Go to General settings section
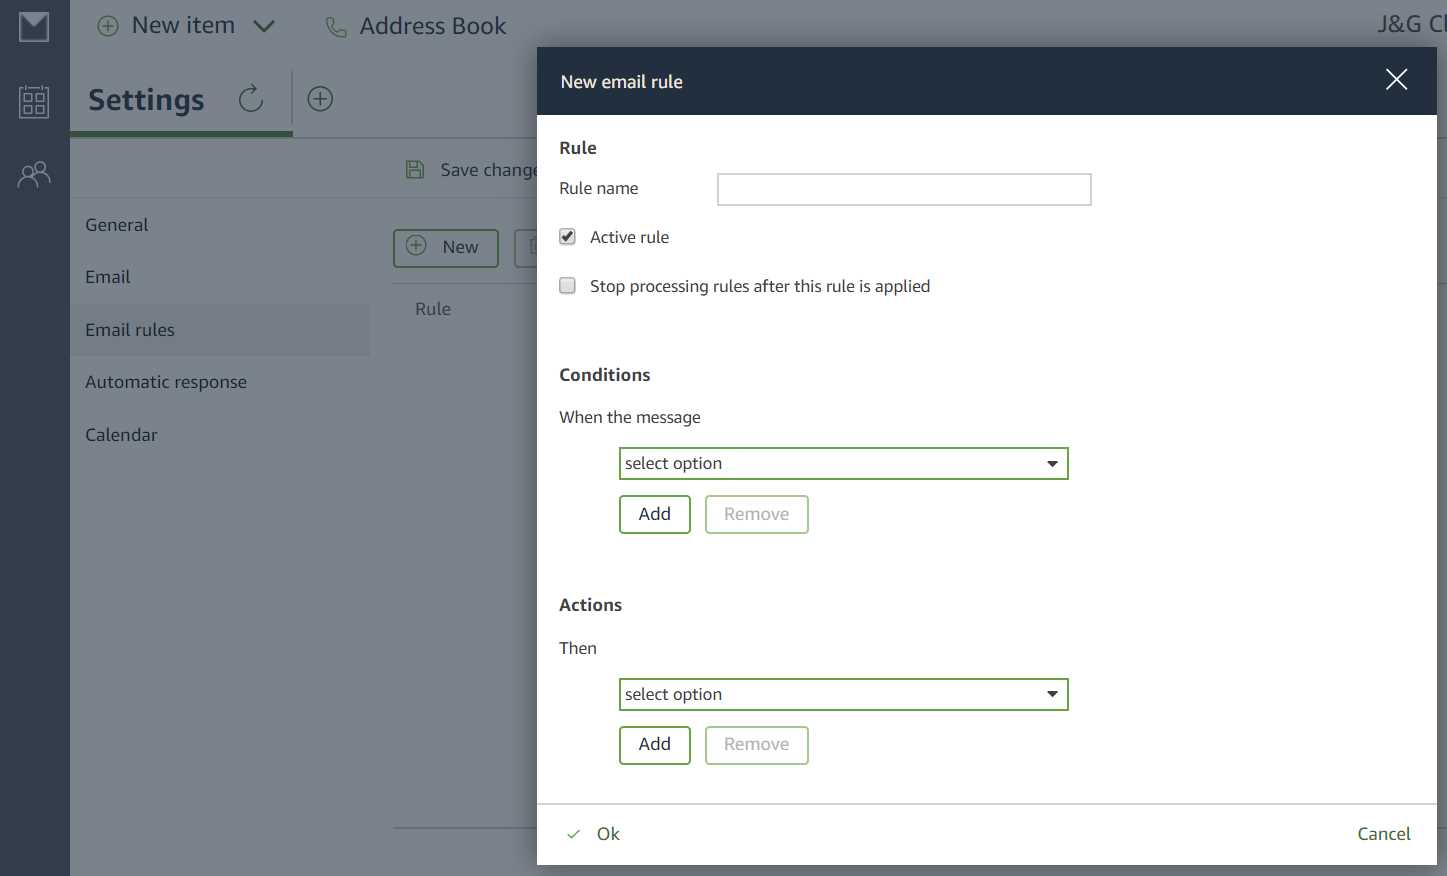 [117, 225]
